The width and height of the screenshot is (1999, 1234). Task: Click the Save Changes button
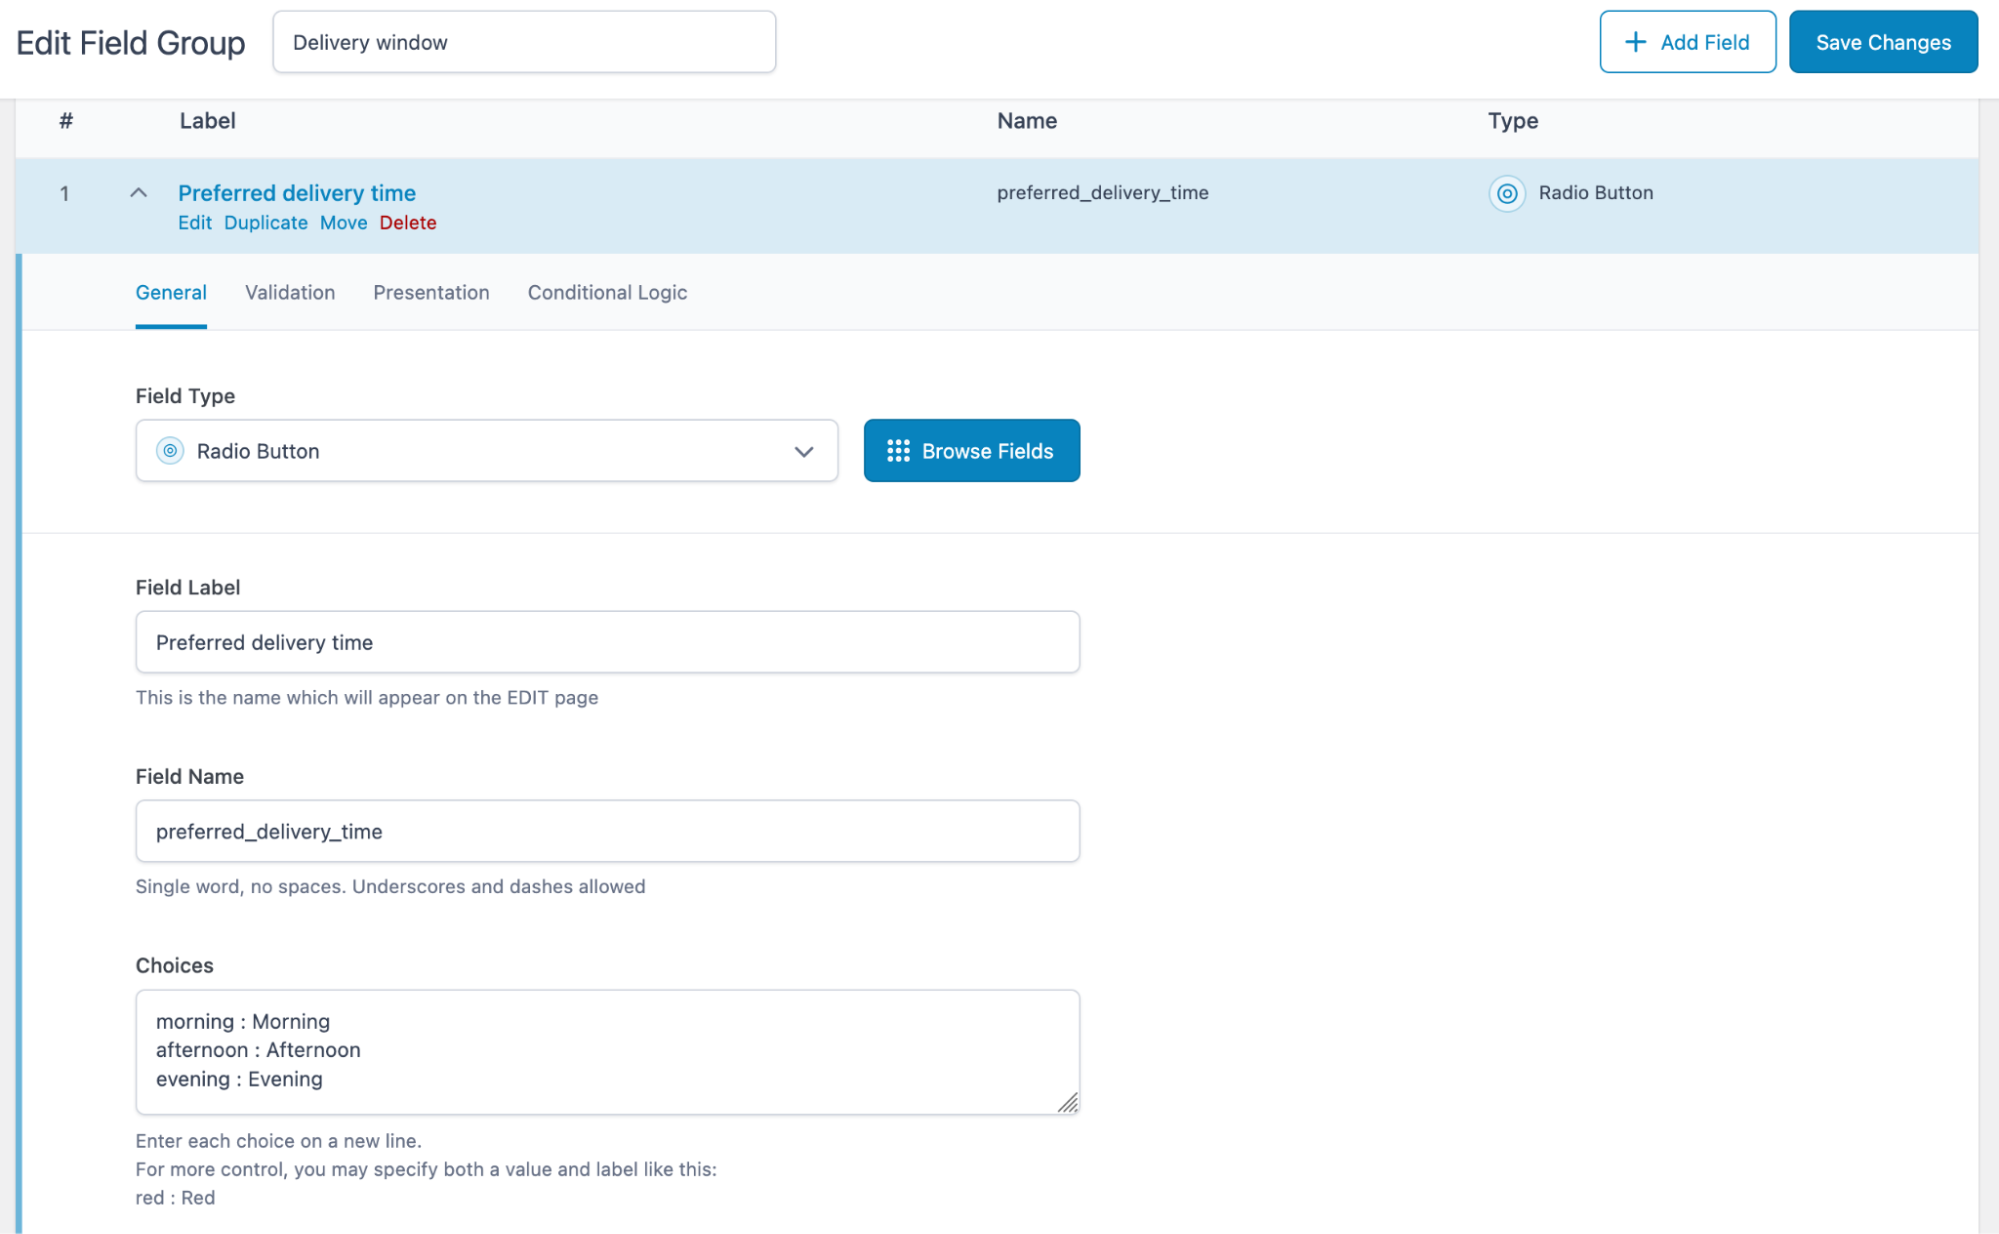click(1882, 41)
